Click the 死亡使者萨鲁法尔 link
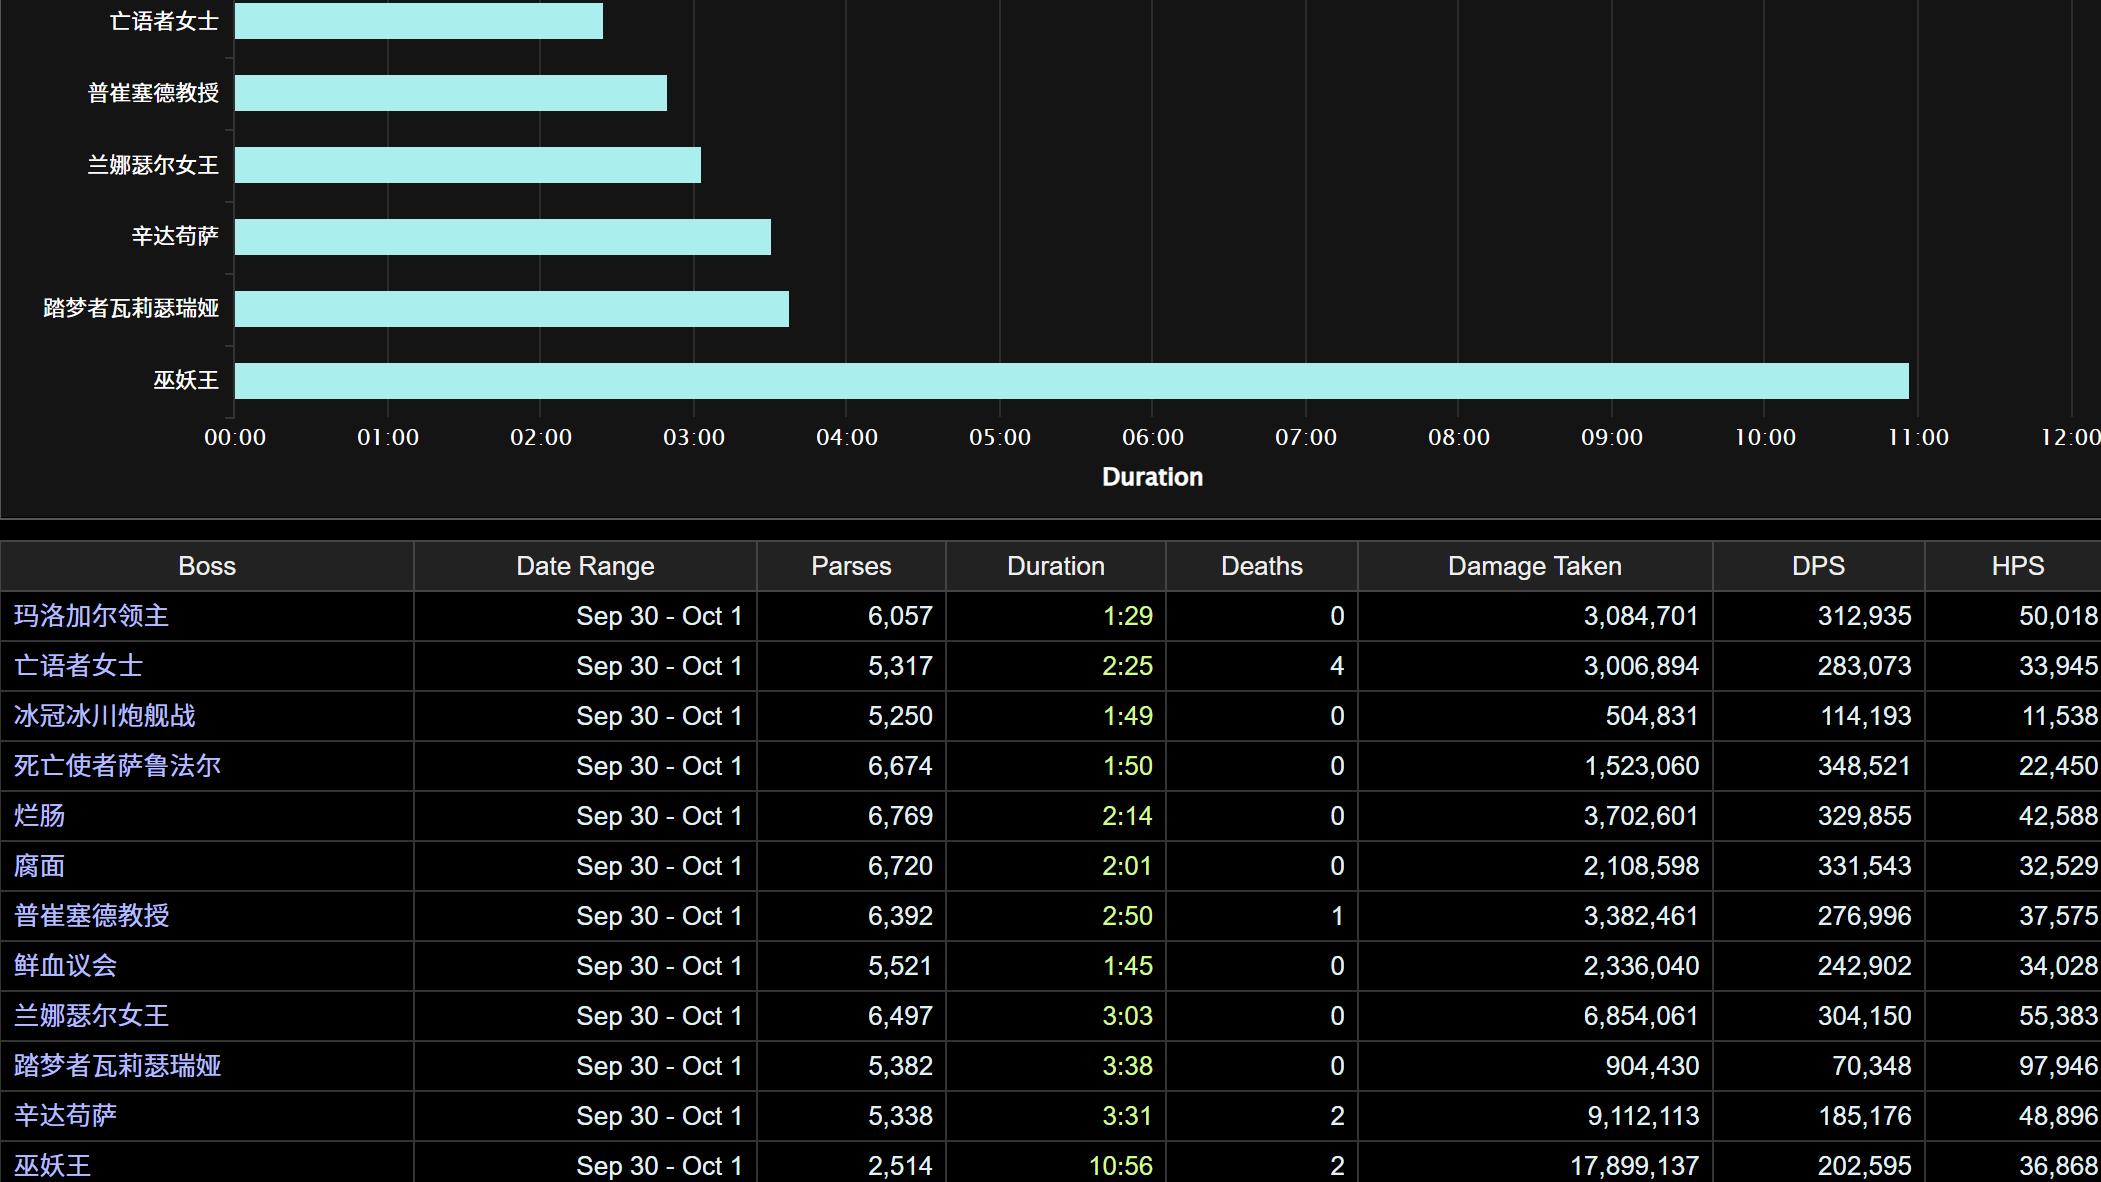Screen dimensions: 2101x1182 click(x=117, y=766)
